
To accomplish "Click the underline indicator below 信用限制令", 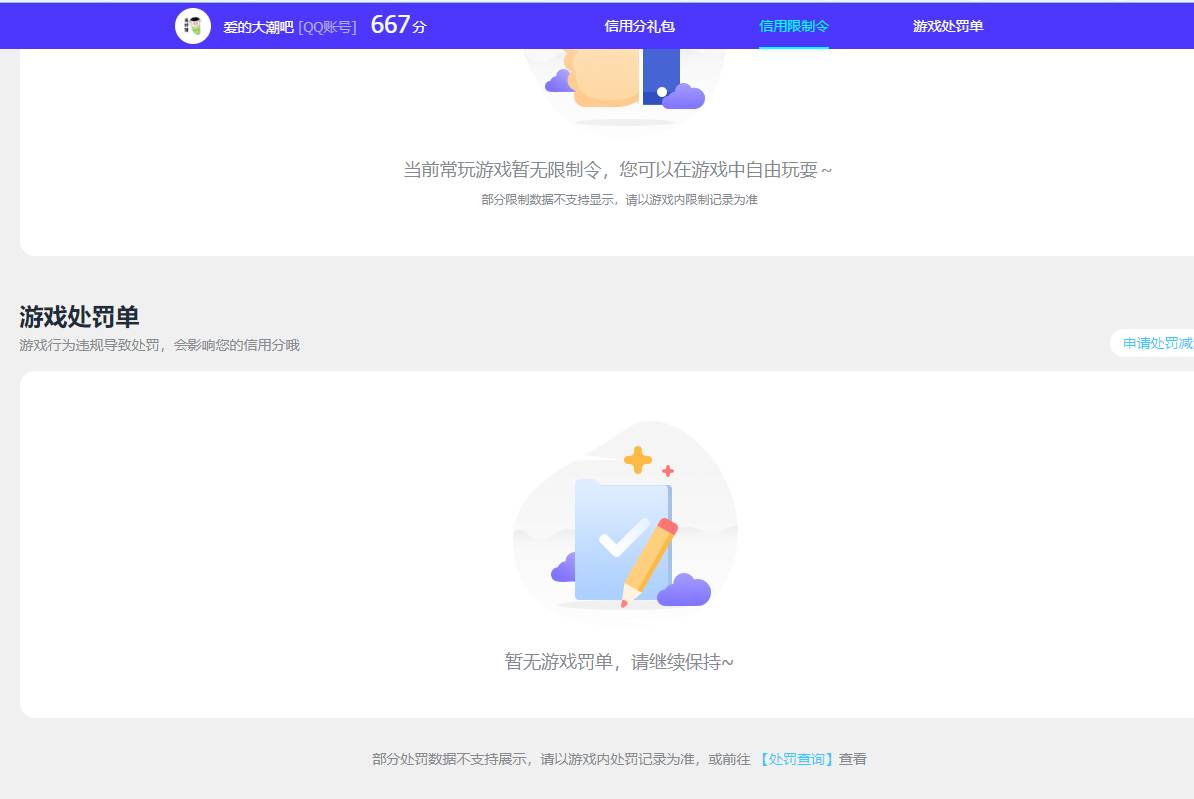I will coord(794,44).
